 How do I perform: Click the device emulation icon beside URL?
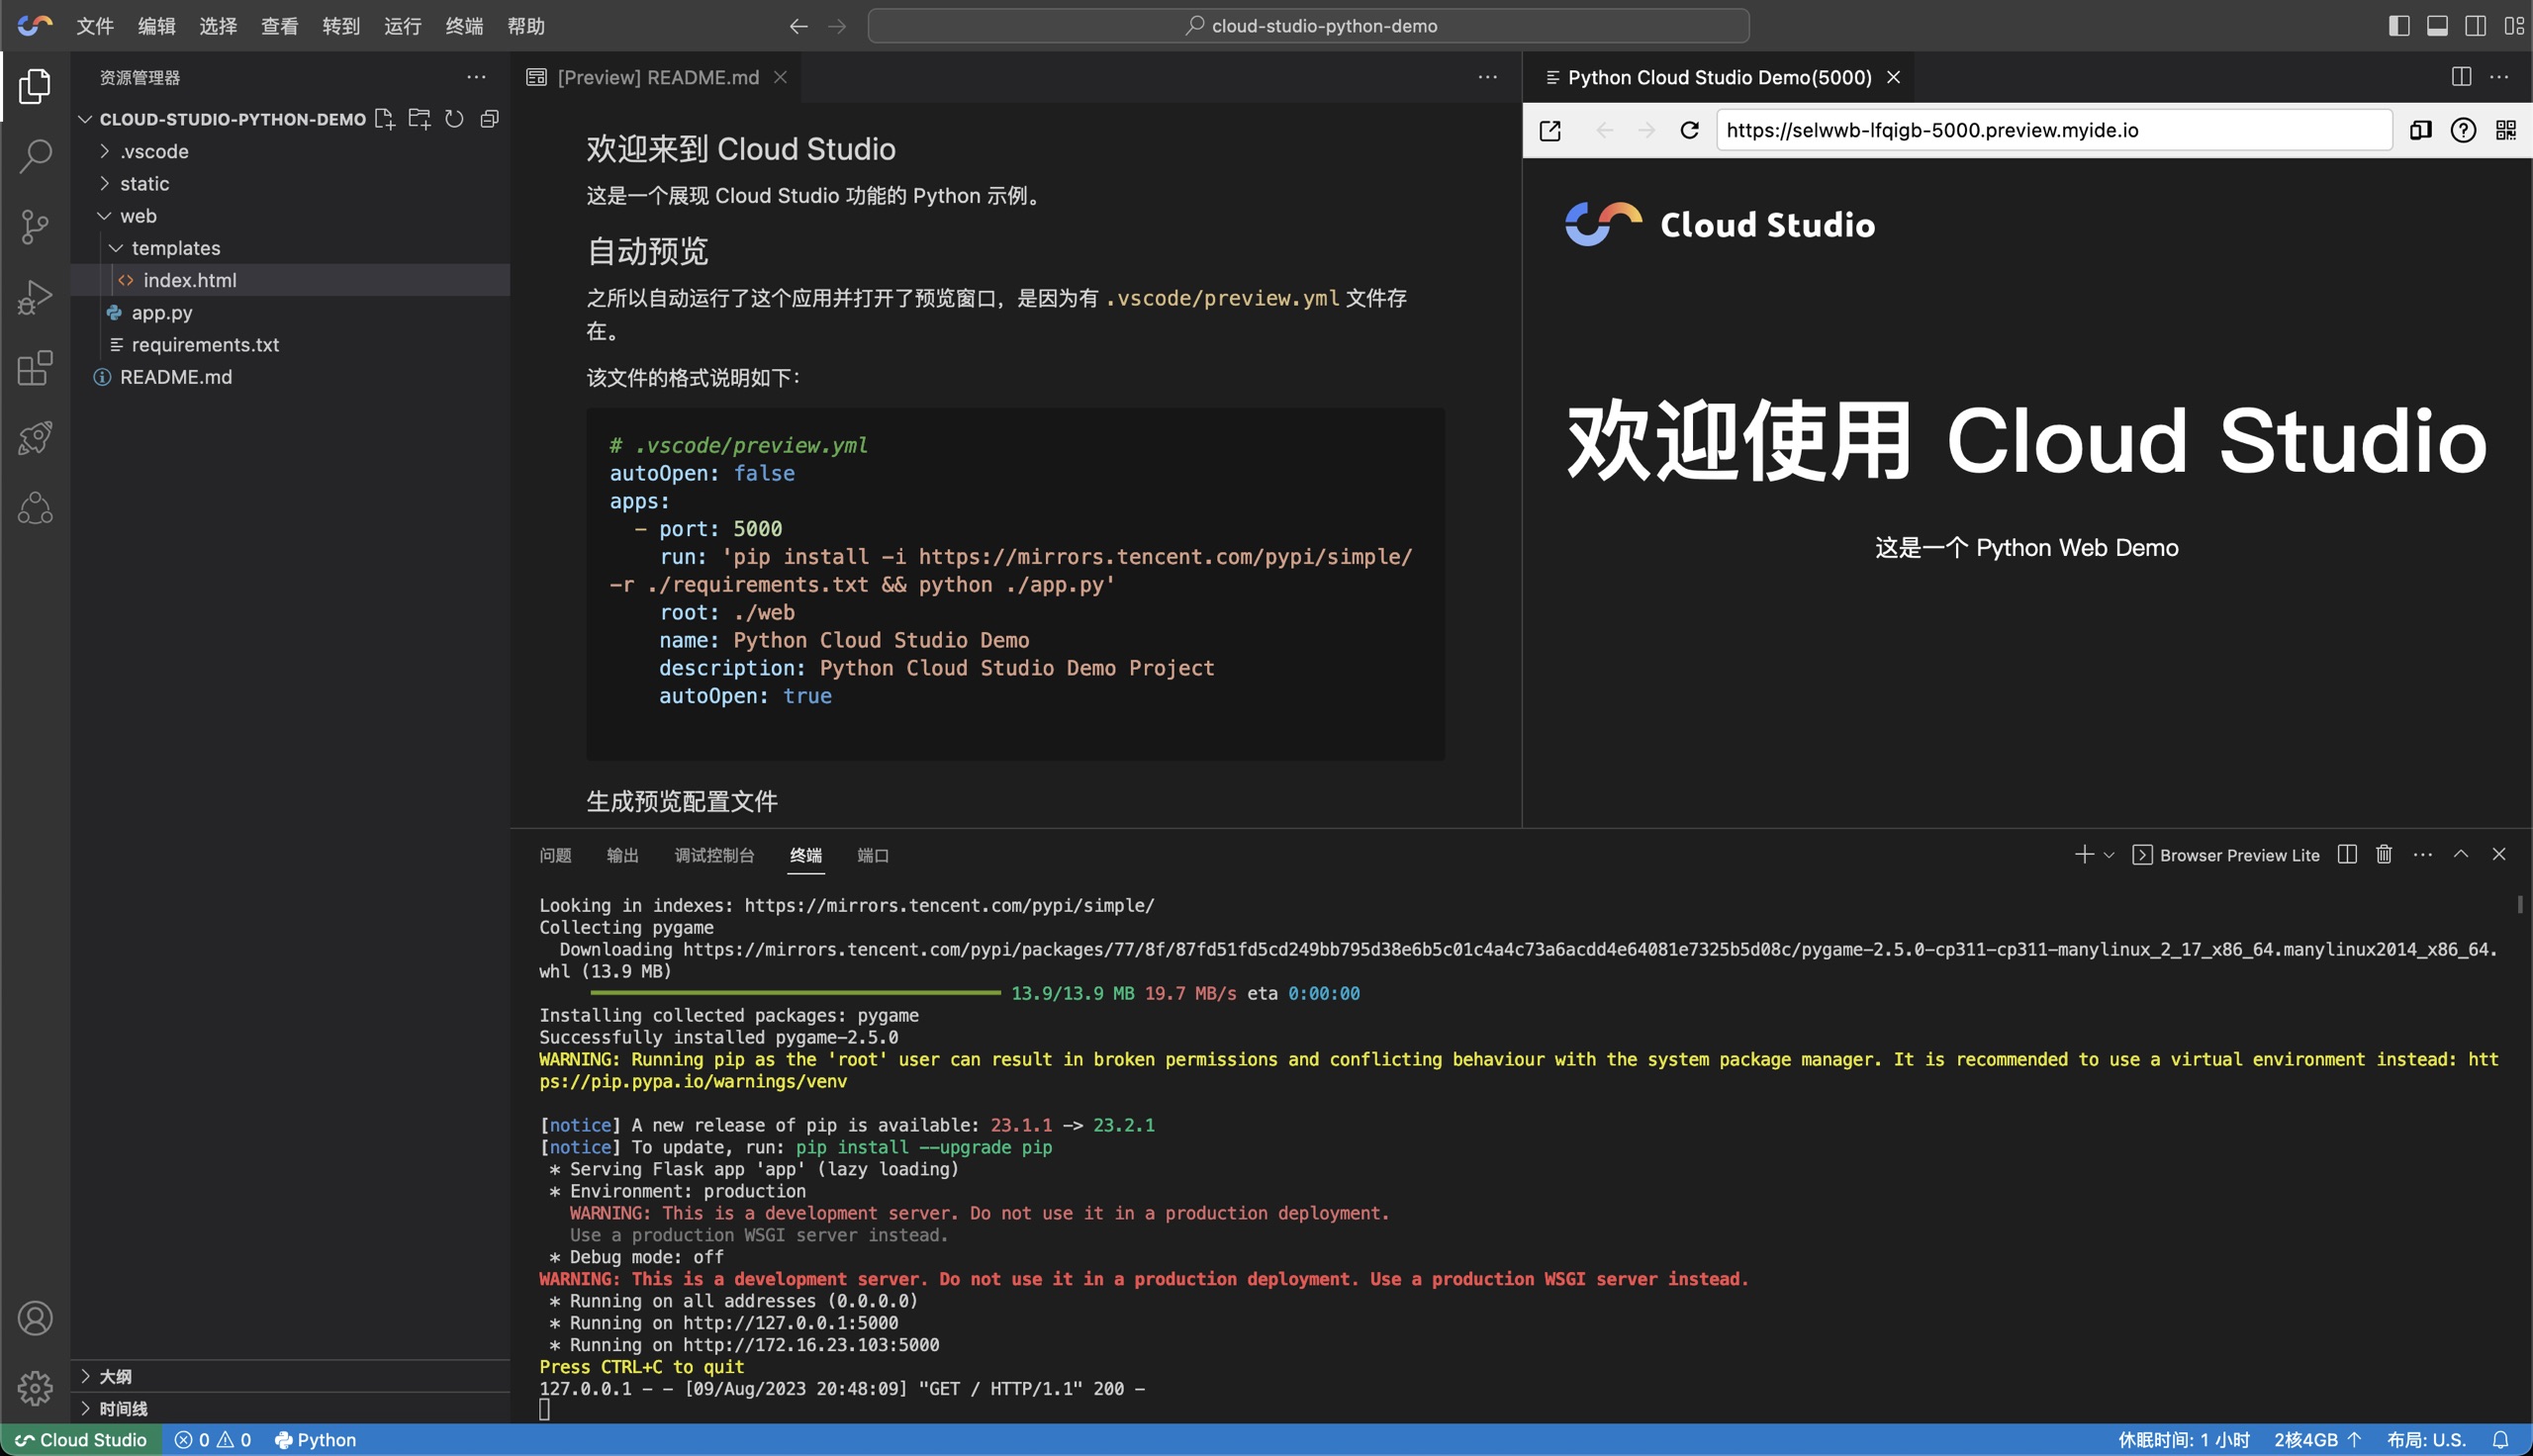(2420, 130)
